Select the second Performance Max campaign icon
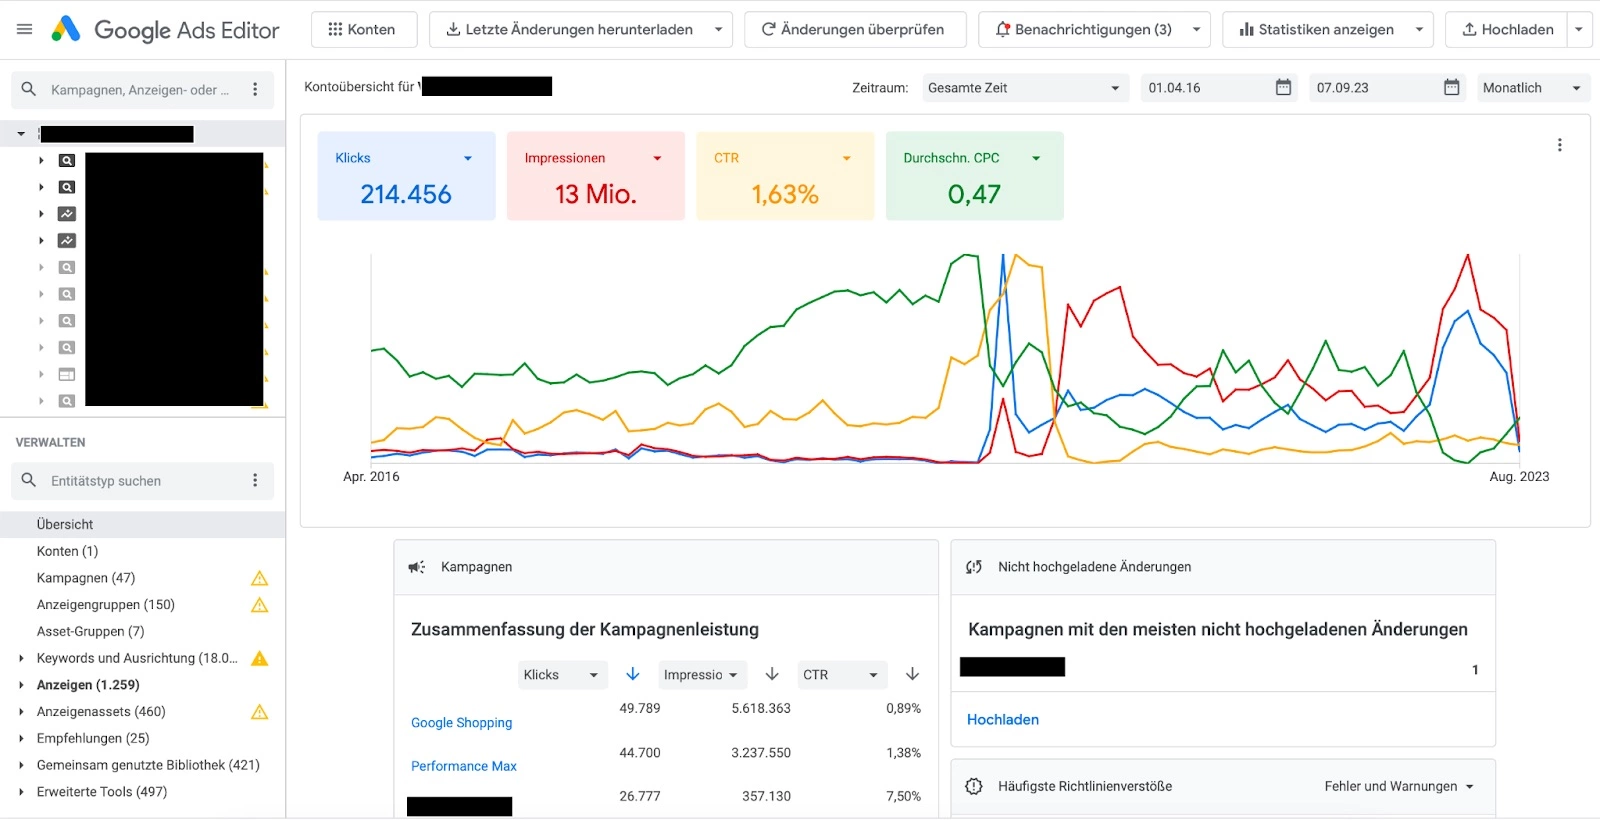 (67, 241)
